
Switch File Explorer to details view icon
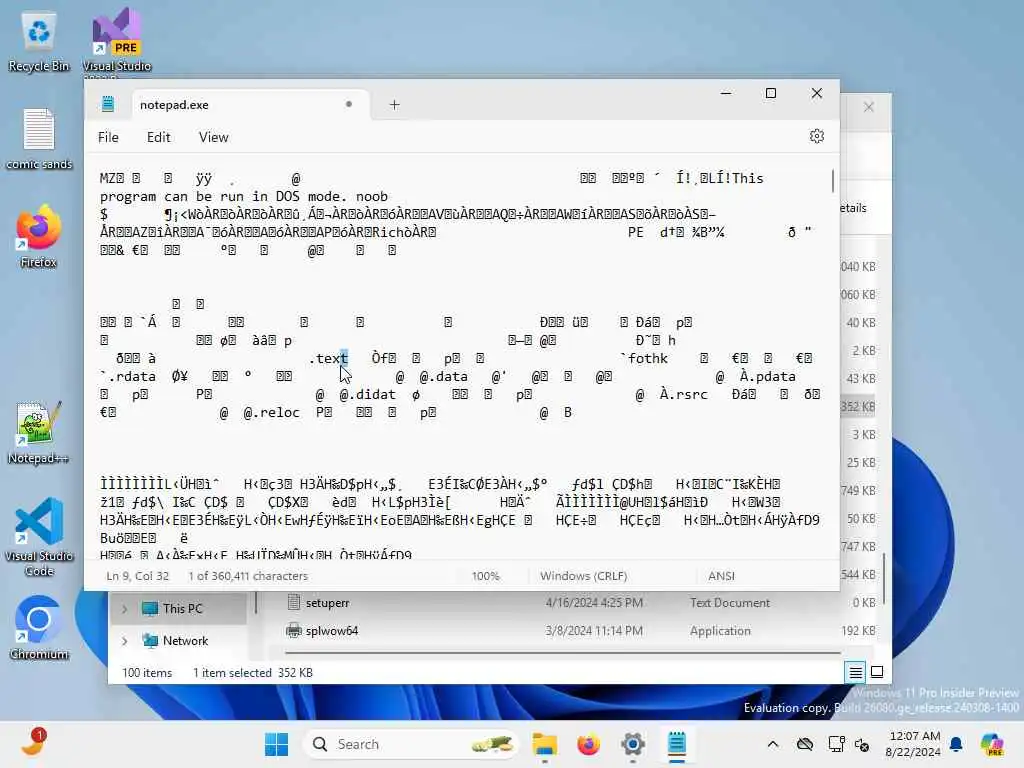(x=856, y=672)
